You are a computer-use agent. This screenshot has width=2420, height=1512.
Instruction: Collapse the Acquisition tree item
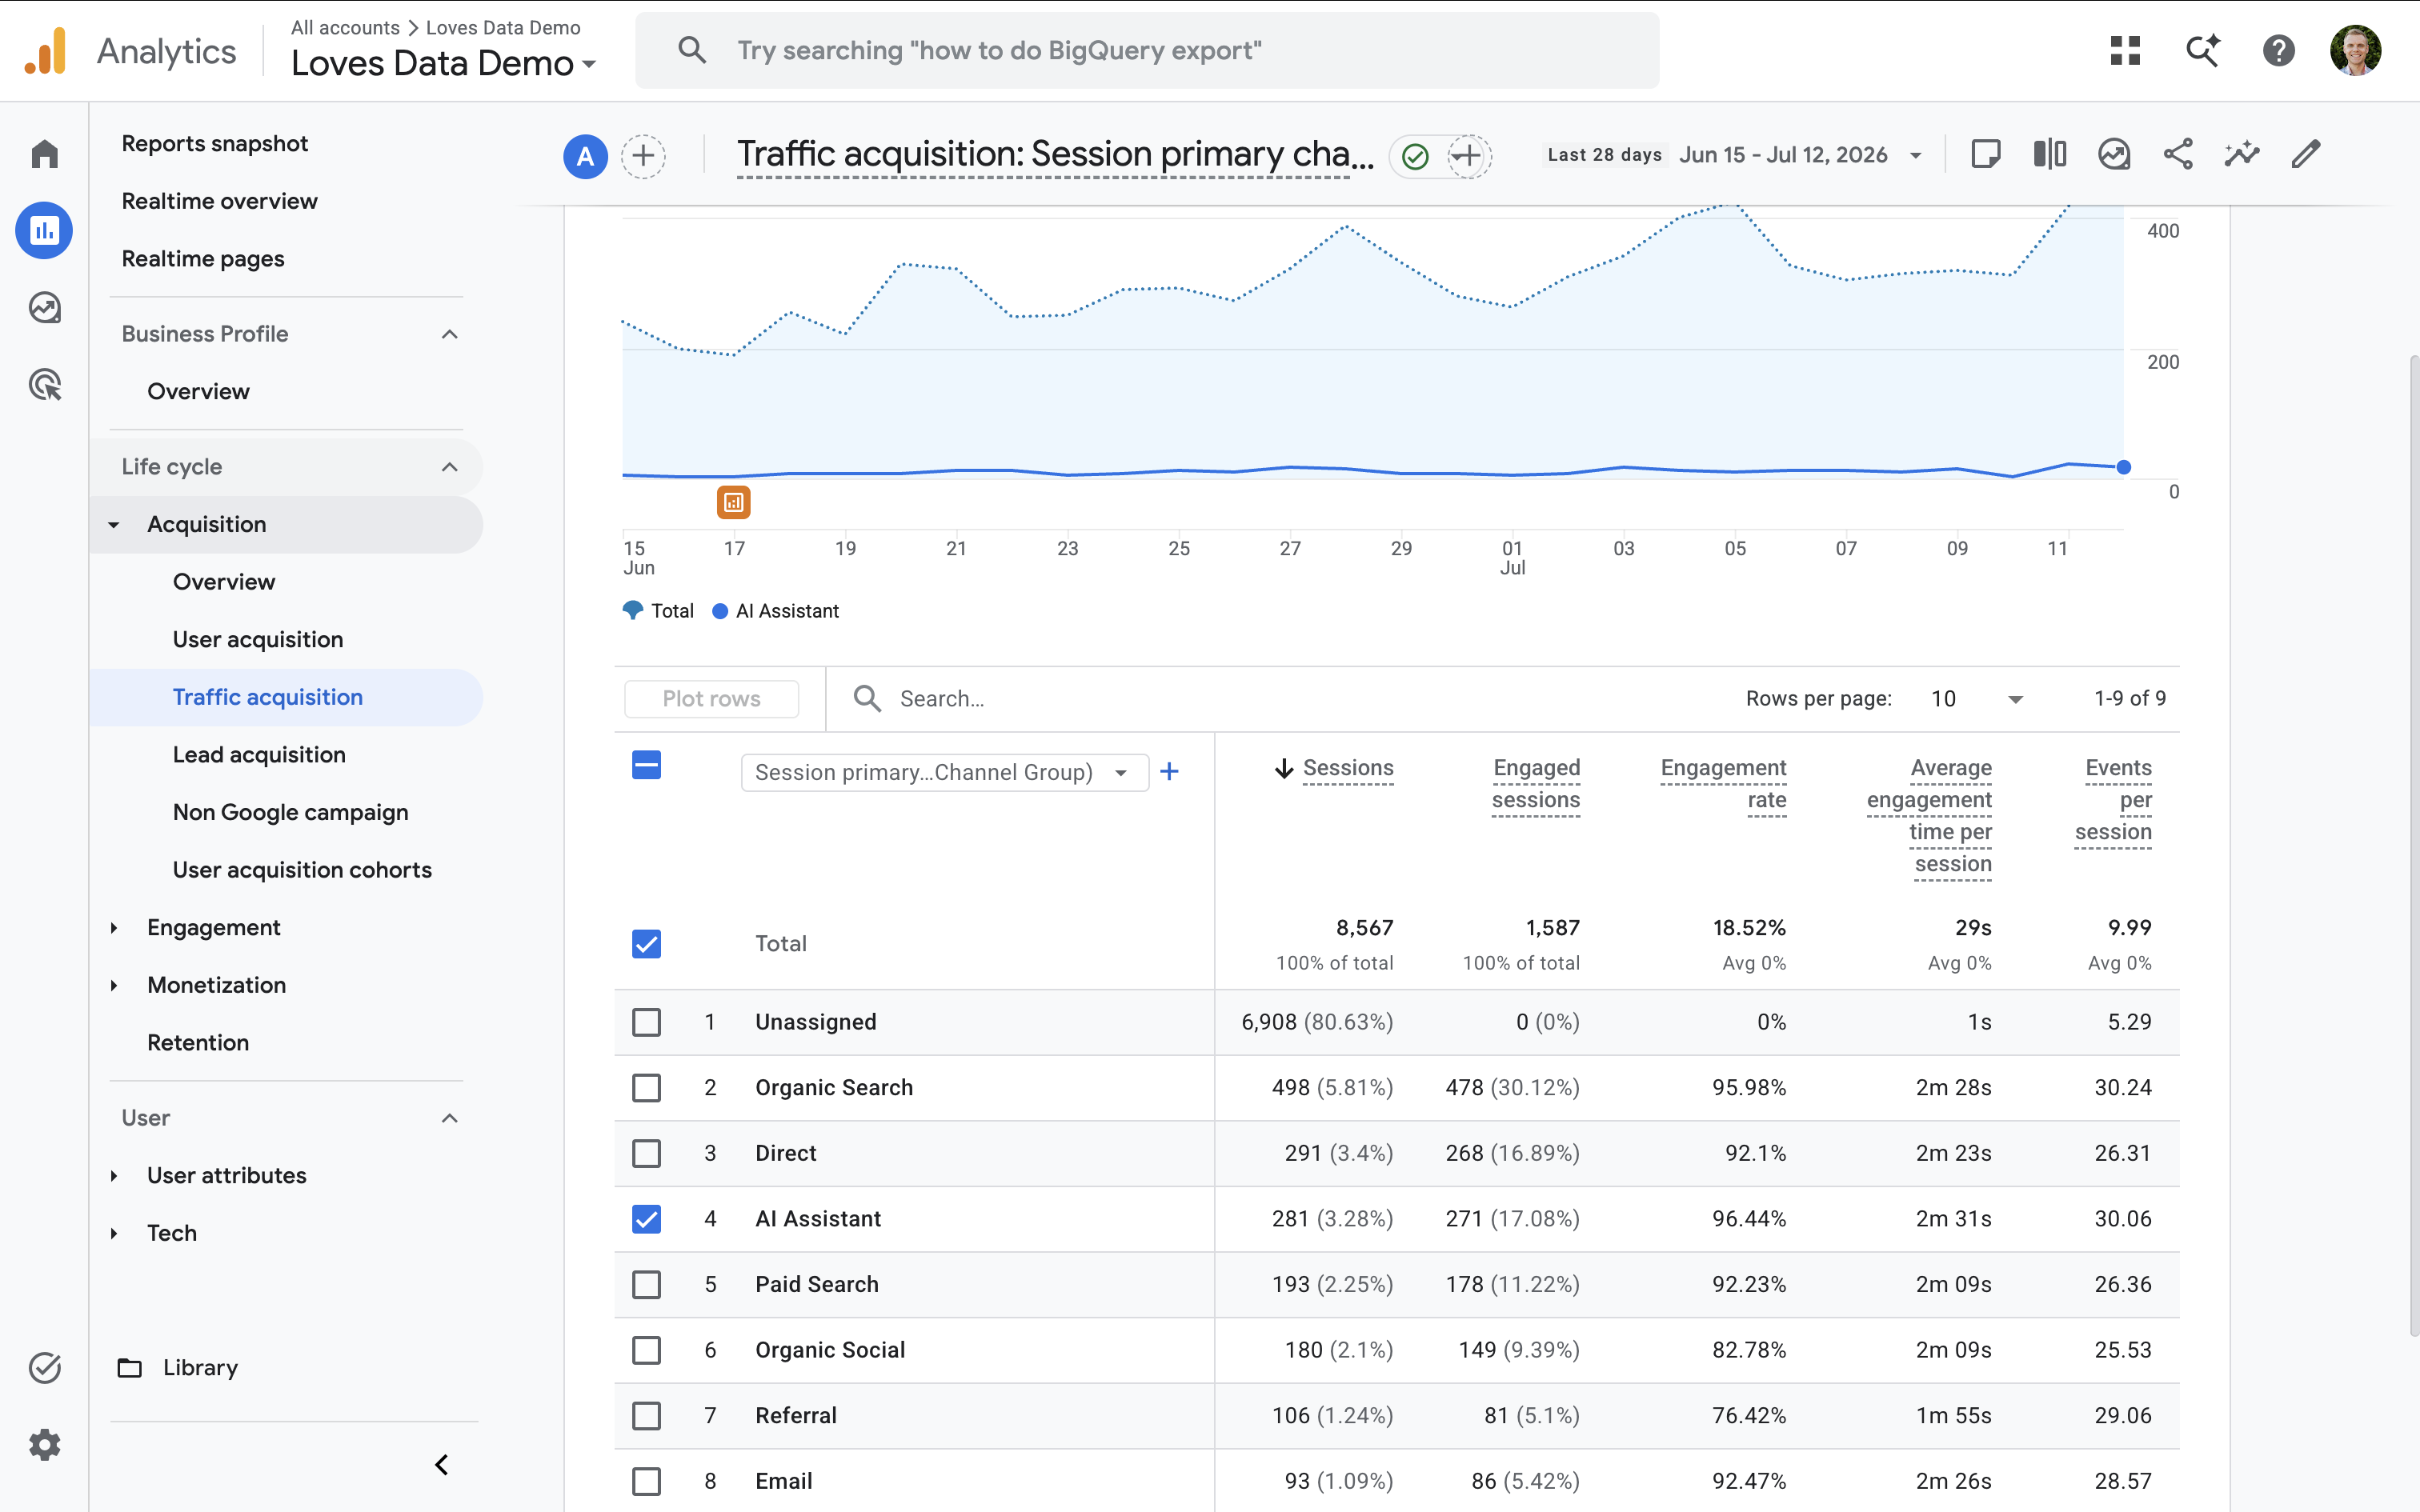click(114, 525)
